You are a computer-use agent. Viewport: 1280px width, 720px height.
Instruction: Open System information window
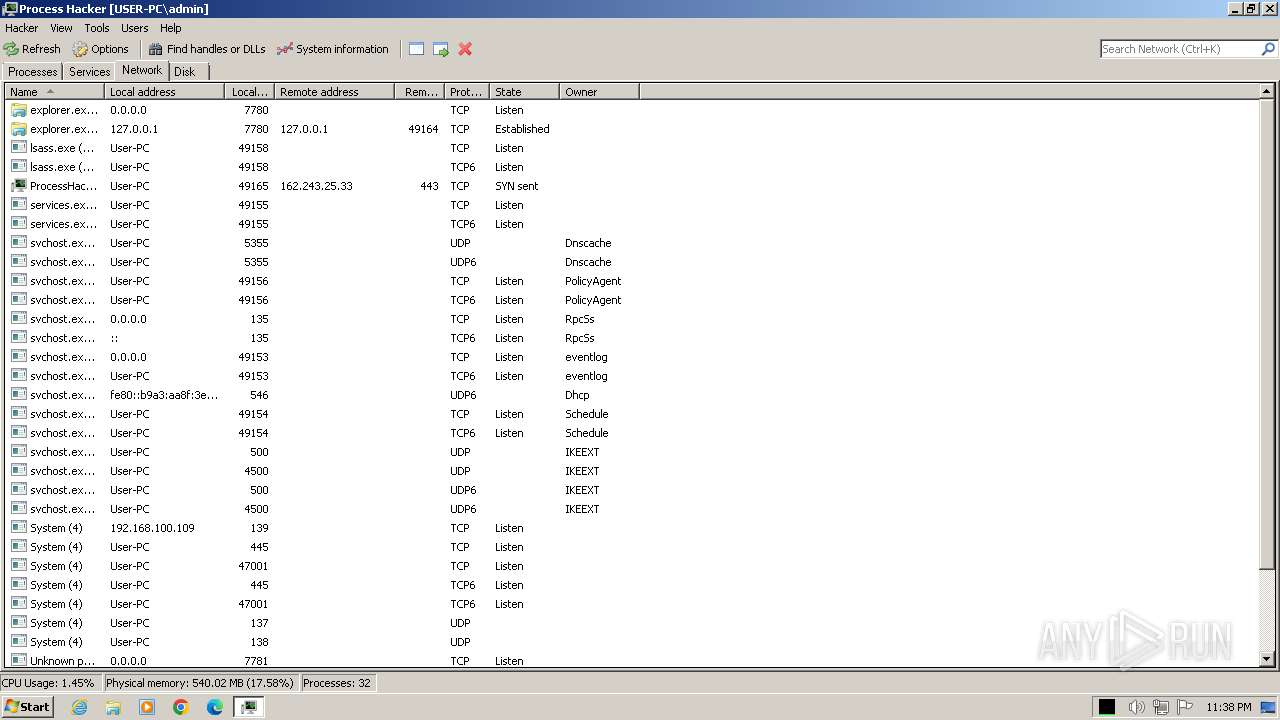333,49
